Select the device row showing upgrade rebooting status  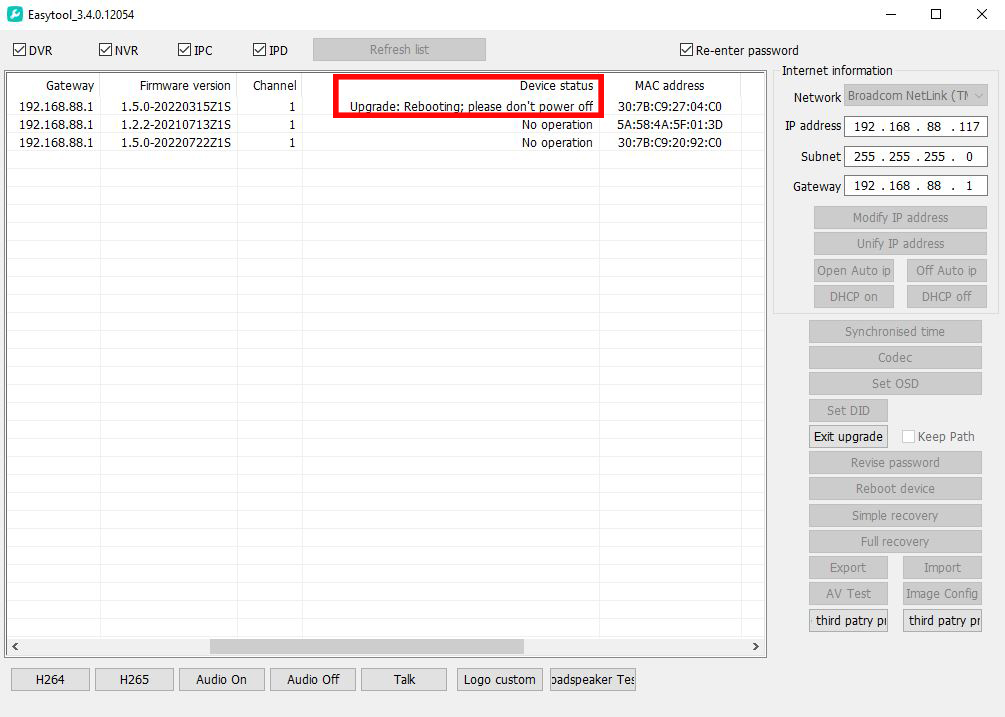470,106
